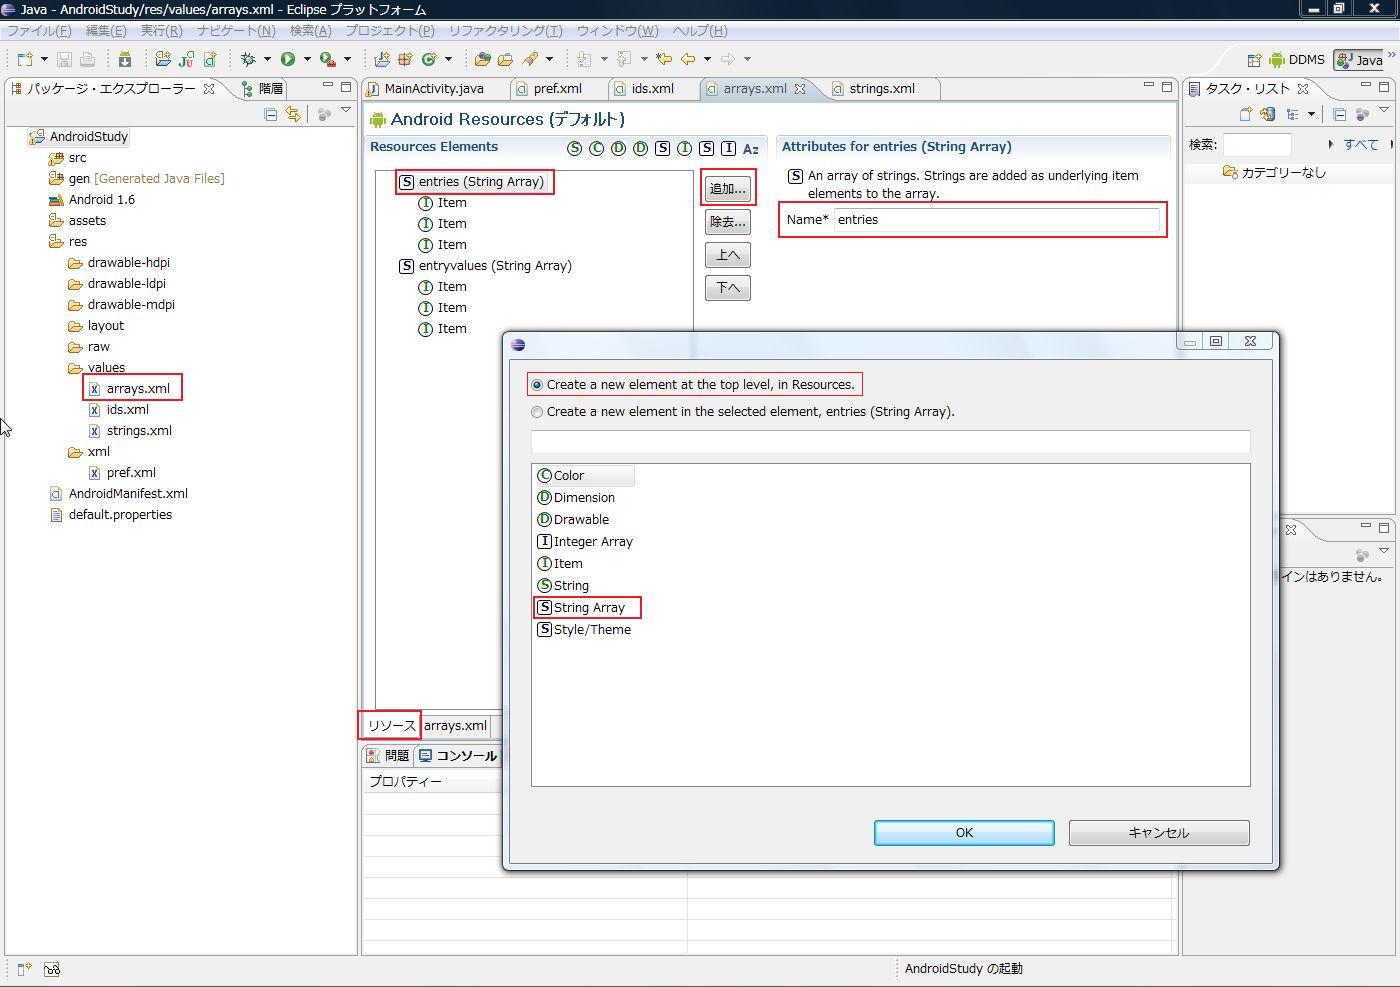Open the Search dropdown arrow
1400x987 pixels.
coord(549,60)
